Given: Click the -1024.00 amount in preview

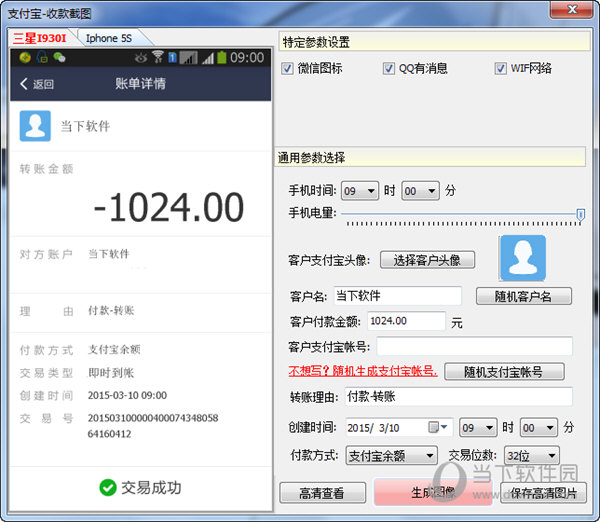Looking at the screenshot, I should pos(169,207).
